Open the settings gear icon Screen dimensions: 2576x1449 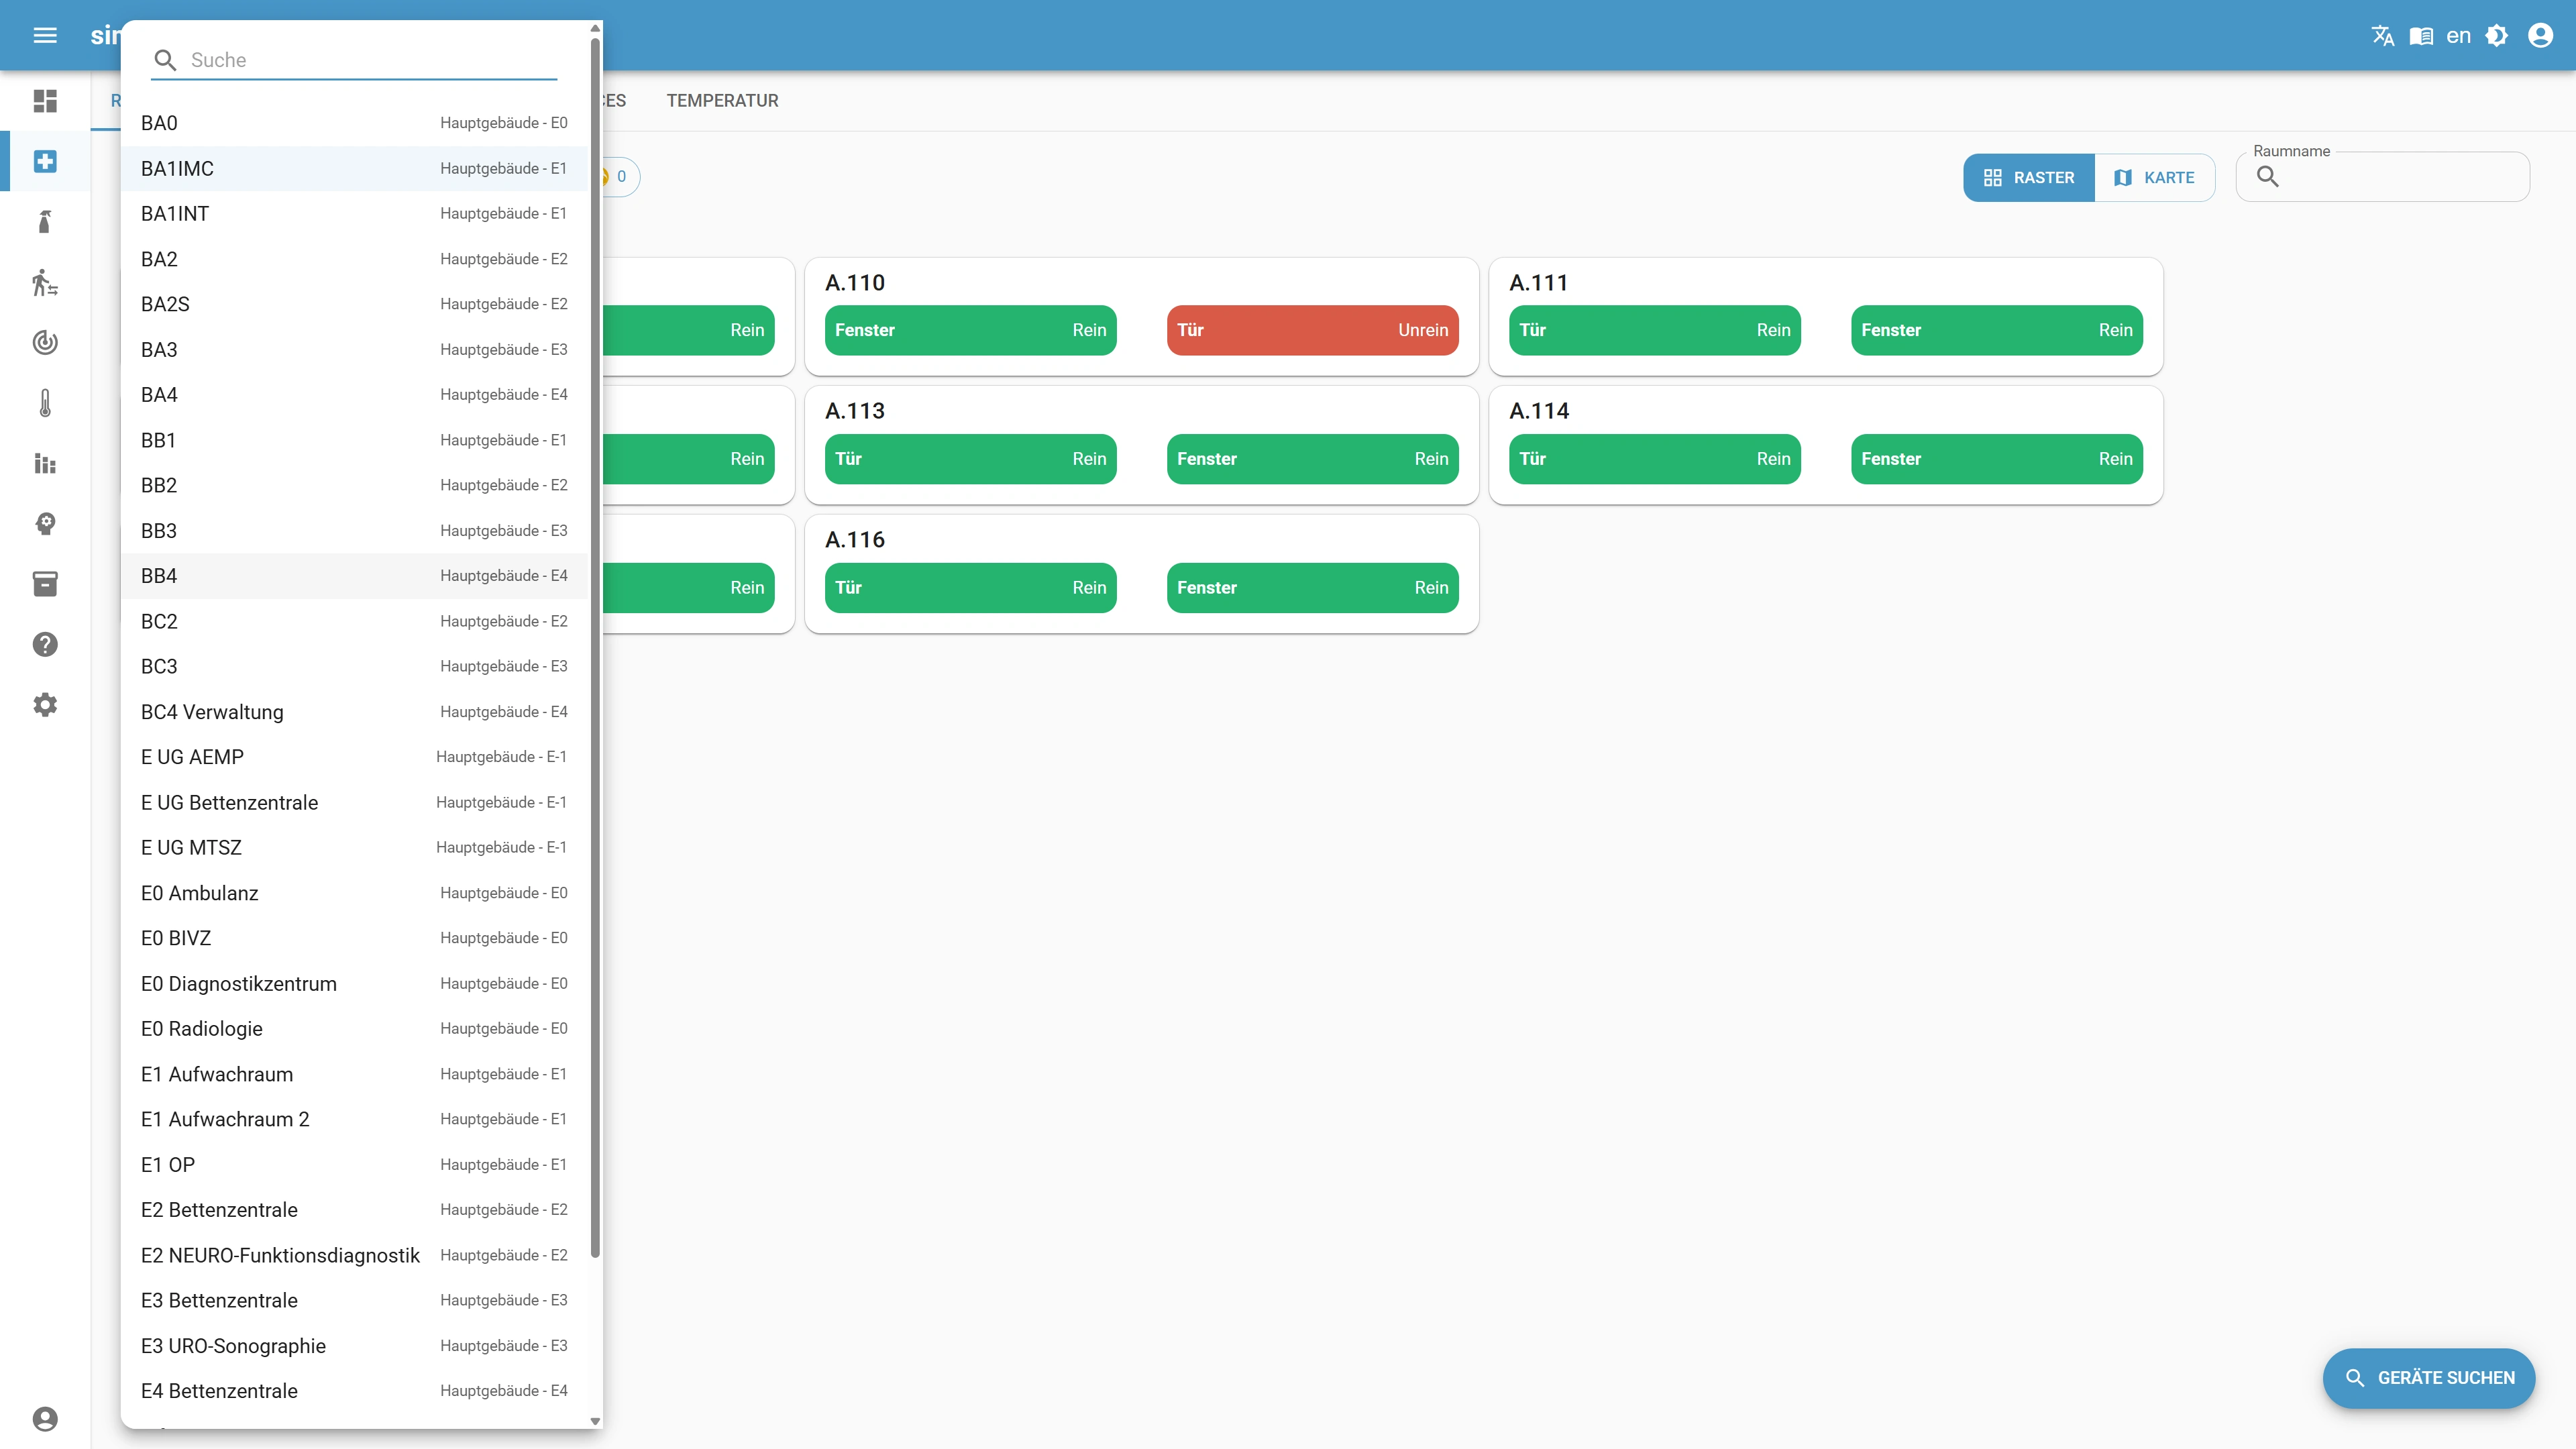click(45, 705)
